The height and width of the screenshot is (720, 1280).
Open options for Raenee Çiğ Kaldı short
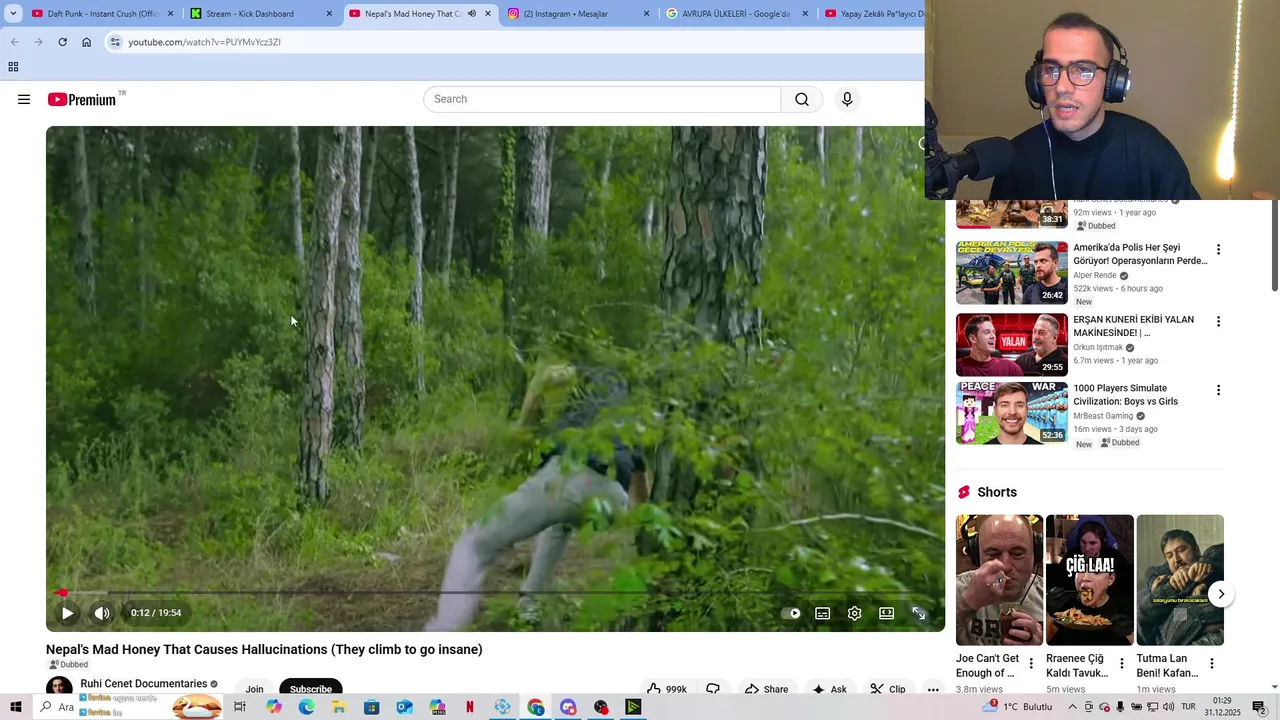(1121, 663)
